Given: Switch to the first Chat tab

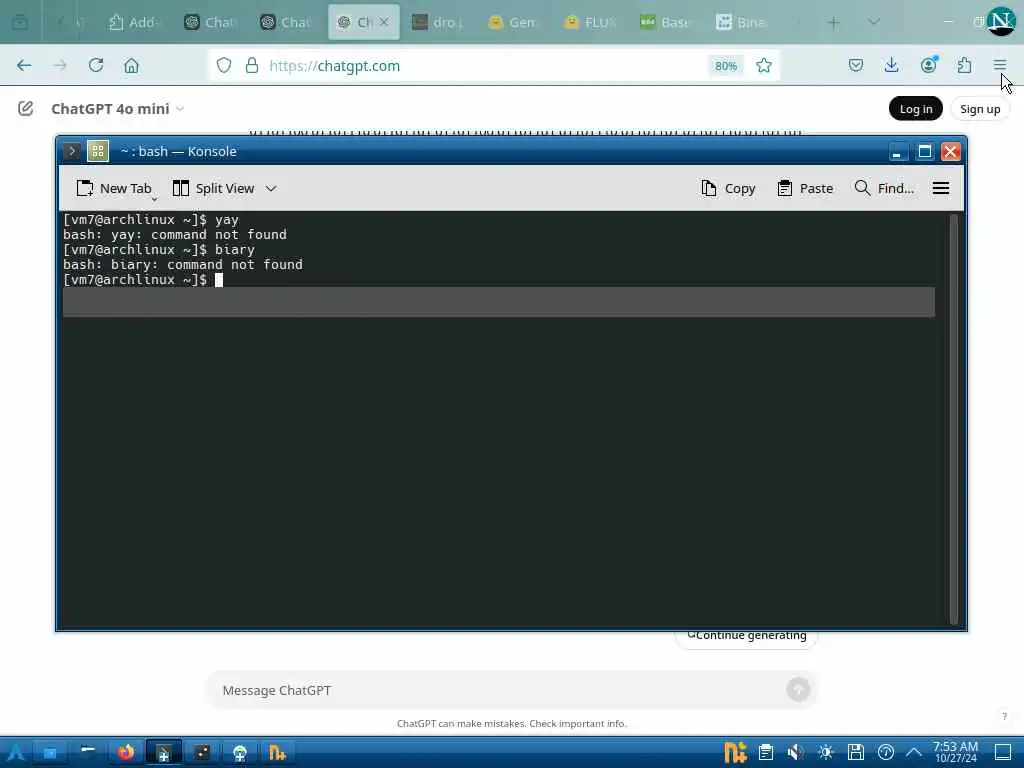Looking at the screenshot, I should tap(210, 22).
